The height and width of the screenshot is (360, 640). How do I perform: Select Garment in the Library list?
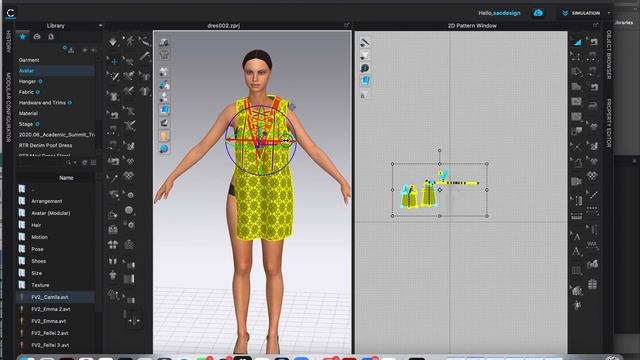[29, 60]
